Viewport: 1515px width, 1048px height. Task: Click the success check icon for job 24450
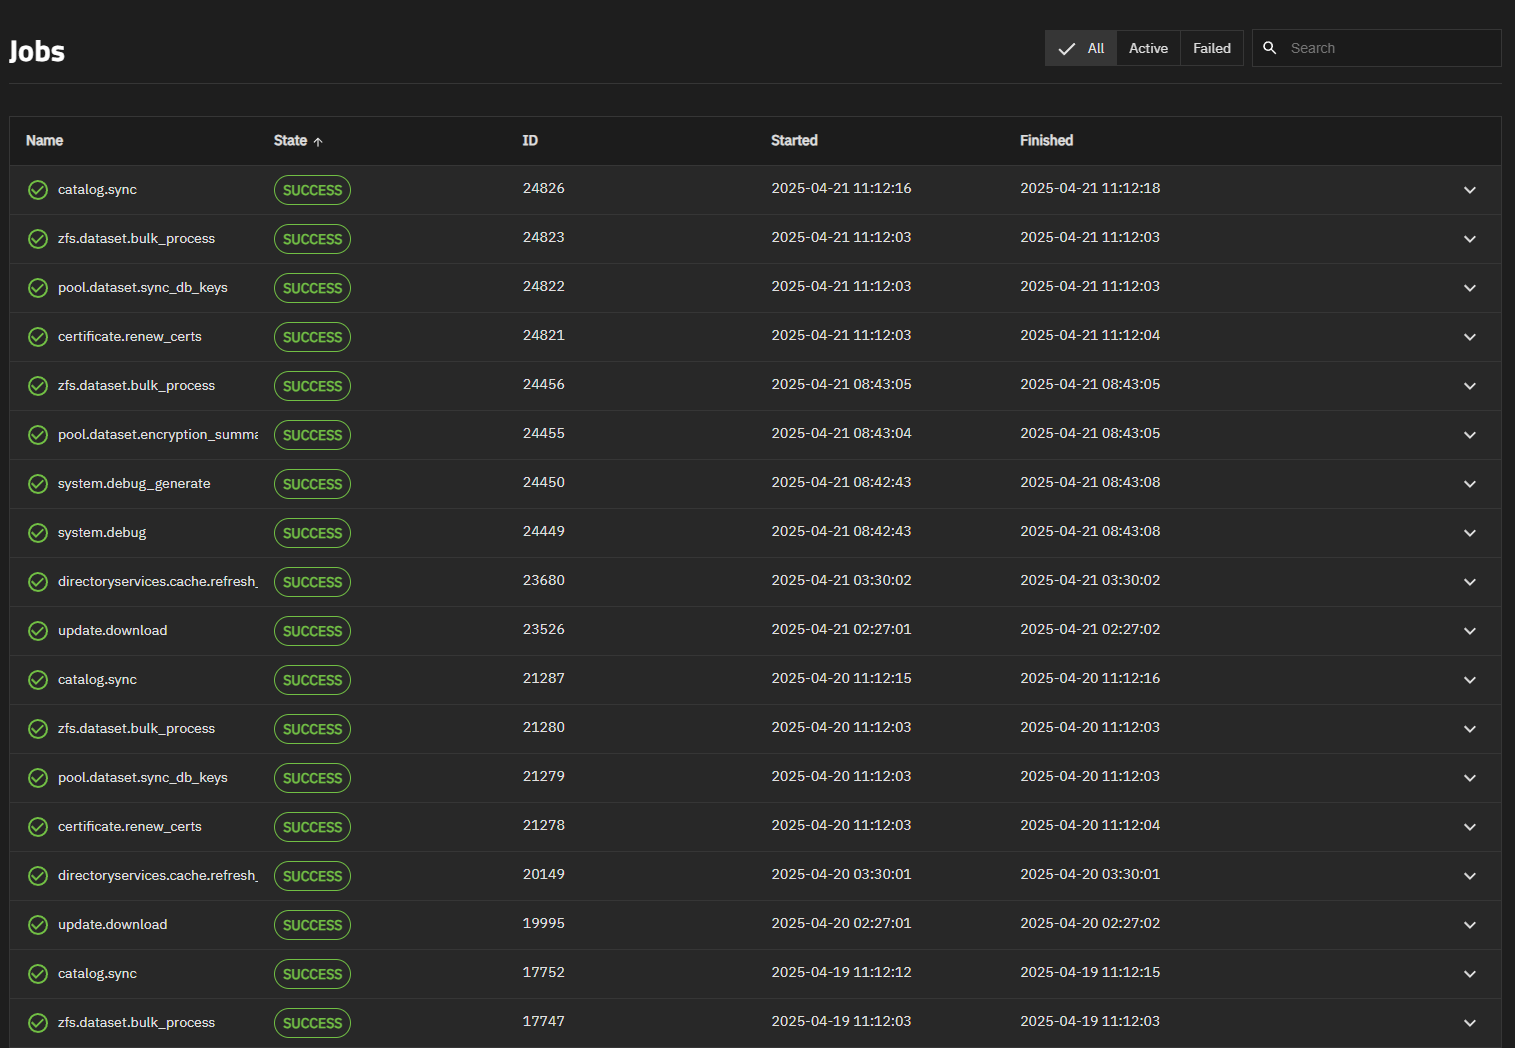pyautogui.click(x=38, y=484)
